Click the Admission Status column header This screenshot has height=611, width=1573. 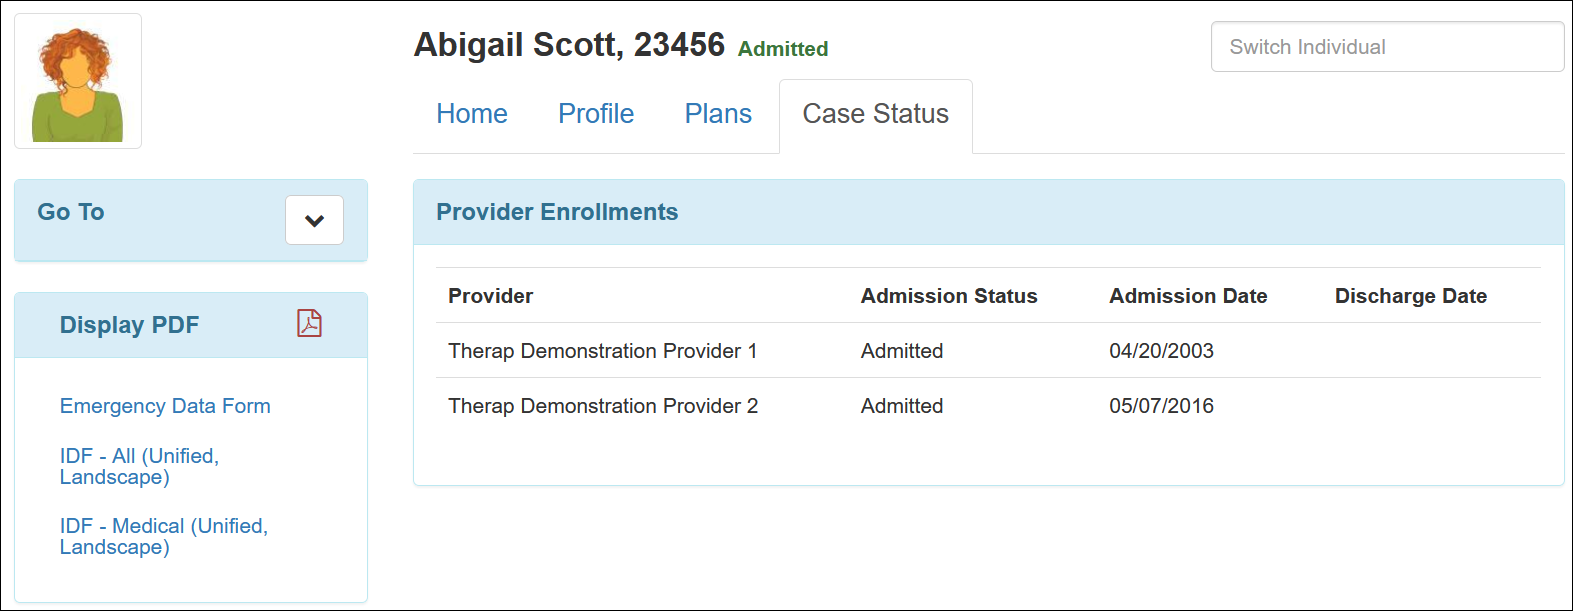(x=949, y=296)
